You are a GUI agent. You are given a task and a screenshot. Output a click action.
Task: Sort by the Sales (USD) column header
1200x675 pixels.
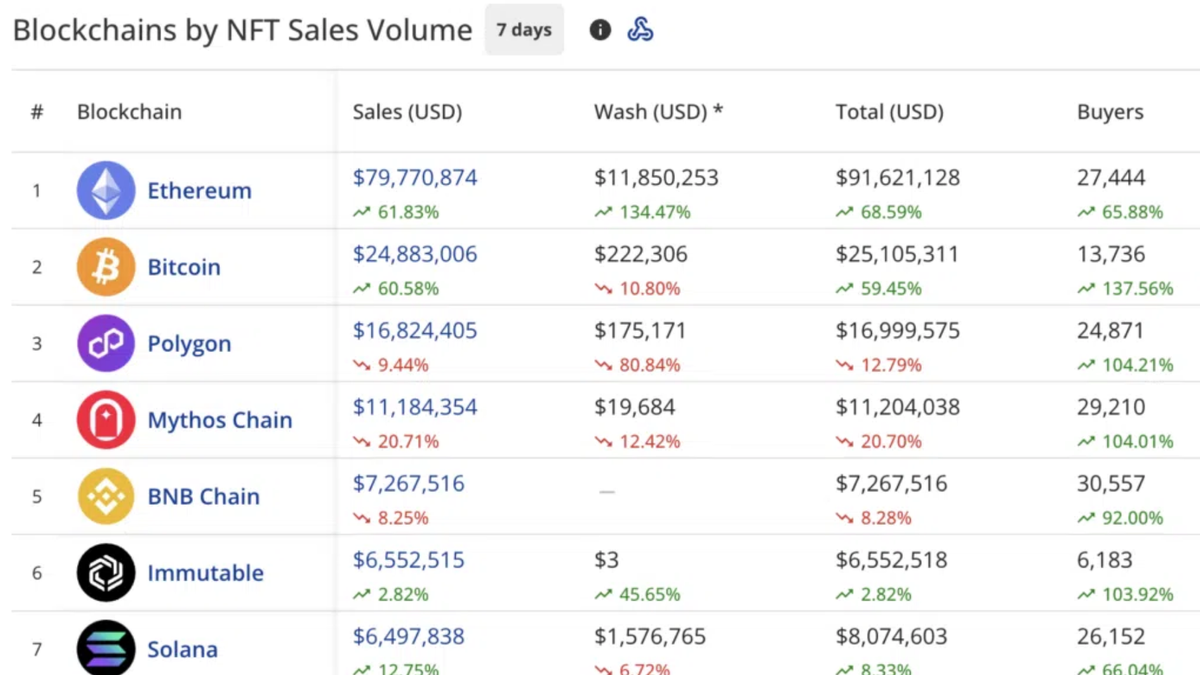[x=407, y=112]
